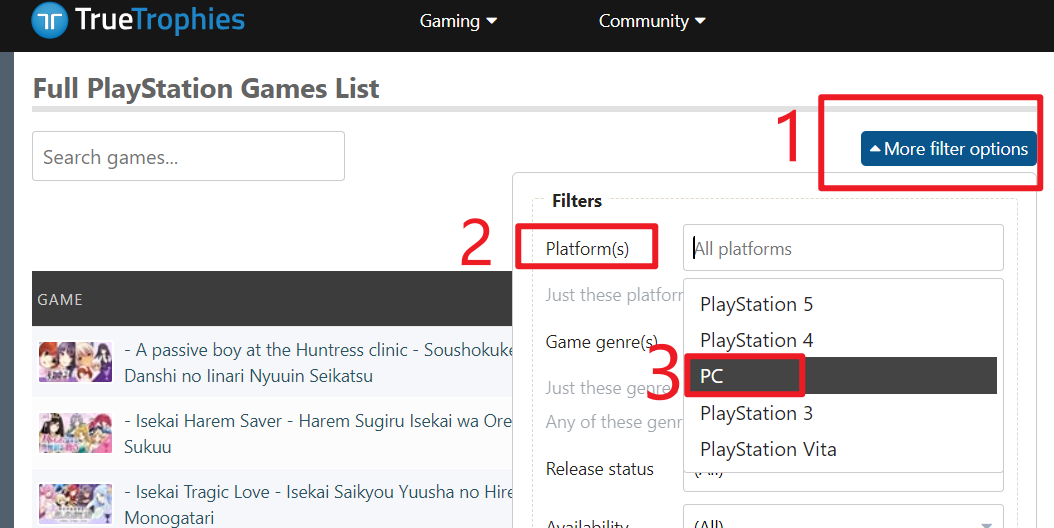Select PlayStation Vita from platform list
Image resolution: width=1054 pixels, height=528 pixels.
coord(843,449)
